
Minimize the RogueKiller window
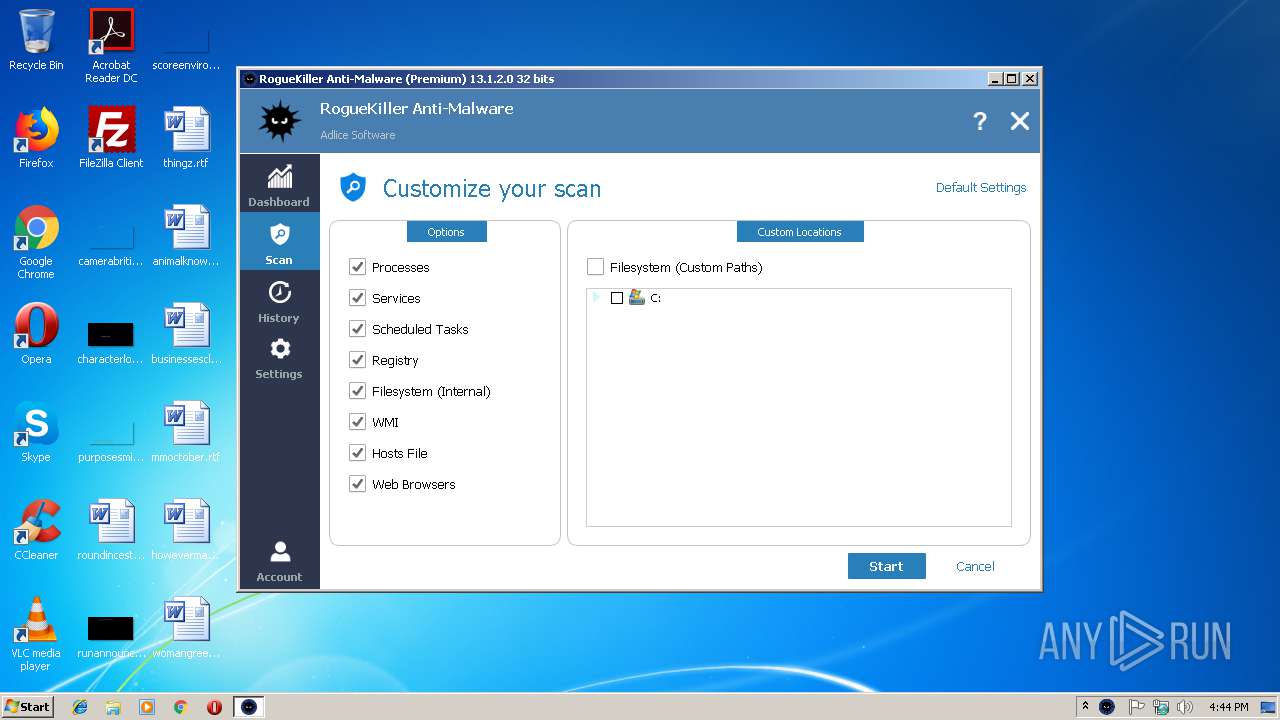(995, 79)
